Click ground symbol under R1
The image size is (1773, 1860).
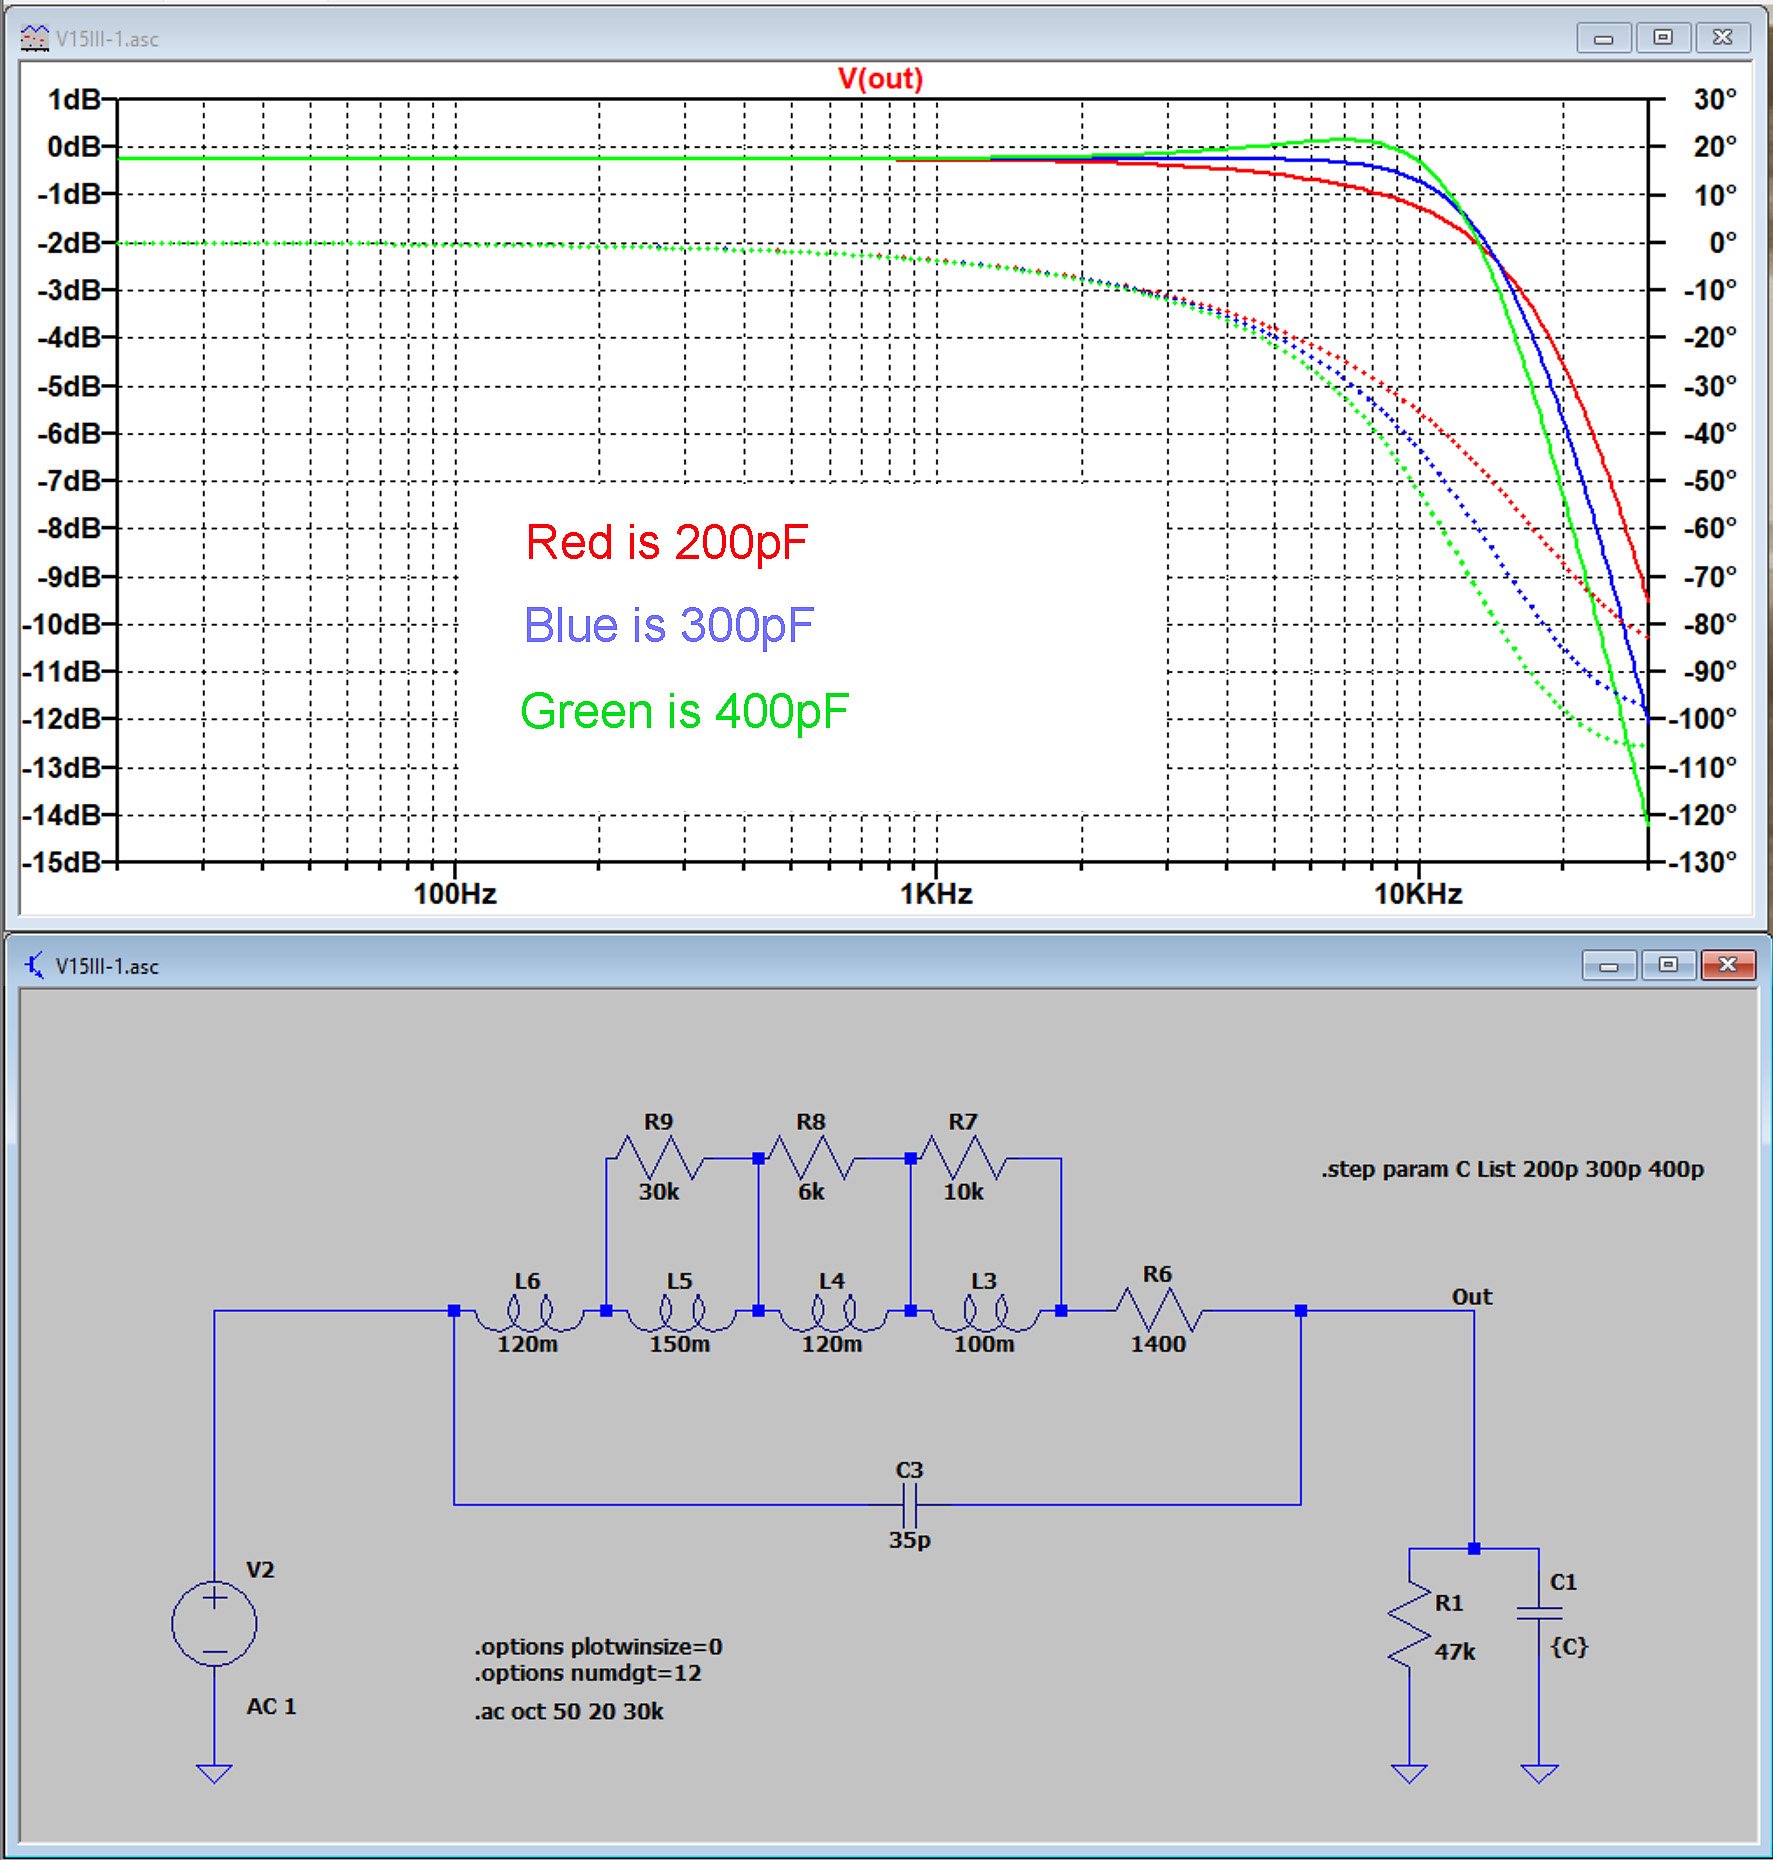pos(1409,1773)
